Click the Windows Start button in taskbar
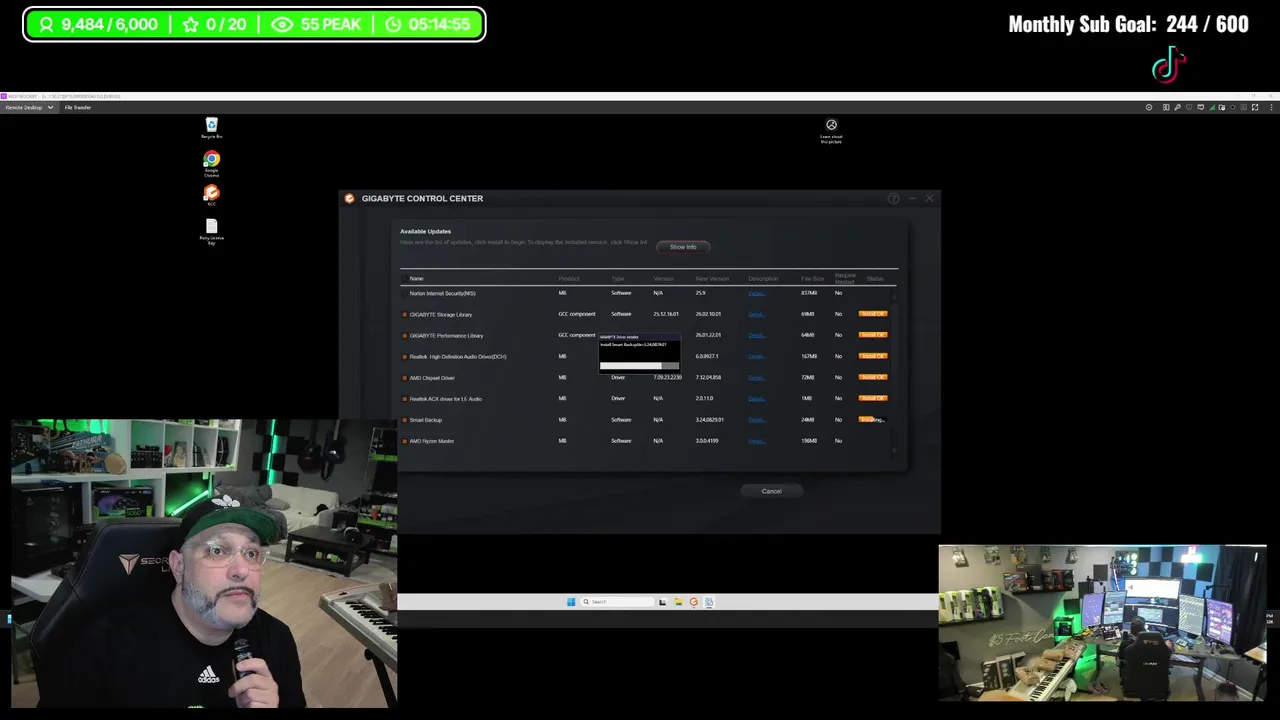The image size is (1280, 720). 571,602
